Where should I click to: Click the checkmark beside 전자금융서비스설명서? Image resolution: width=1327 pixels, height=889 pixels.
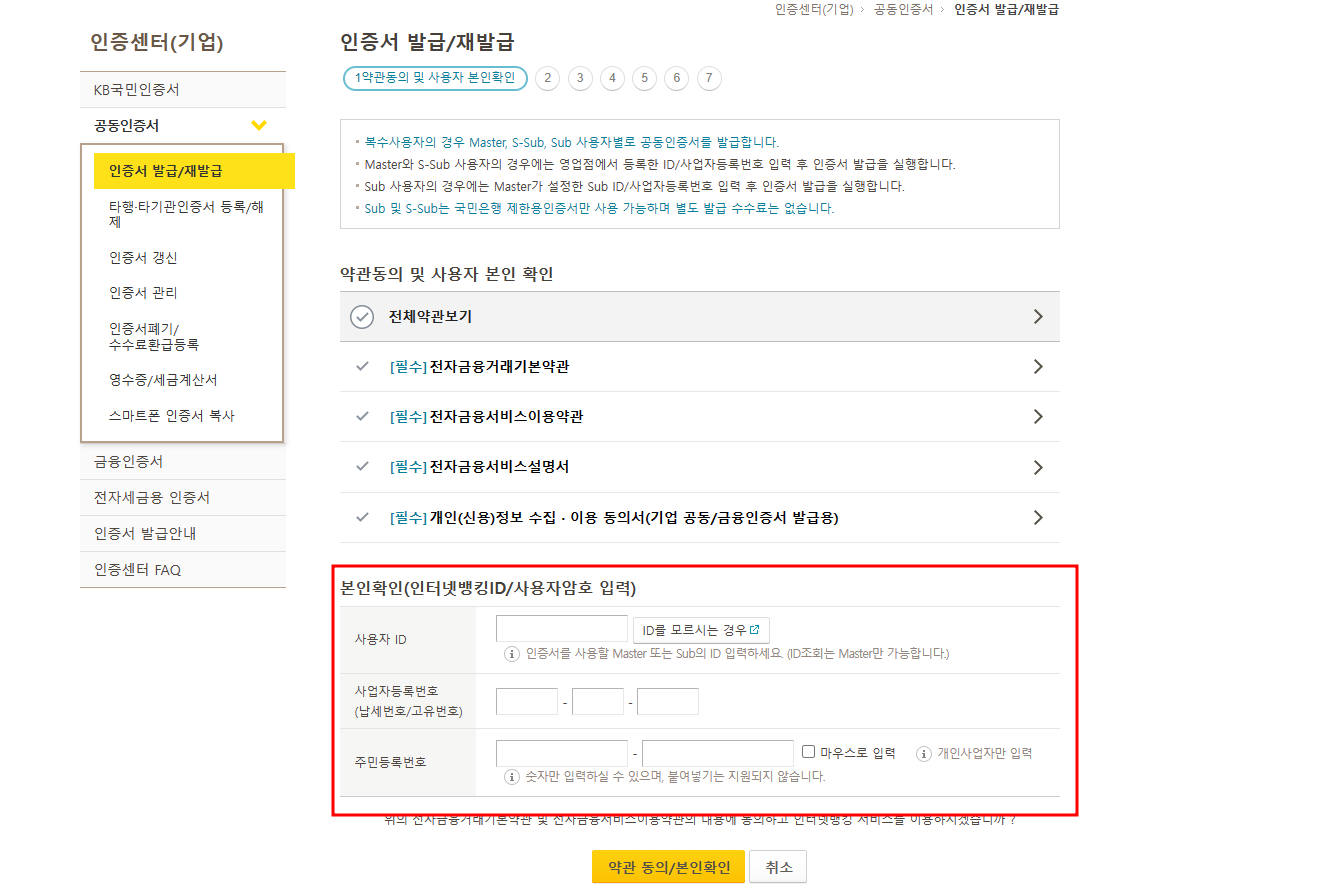(362, 467)
